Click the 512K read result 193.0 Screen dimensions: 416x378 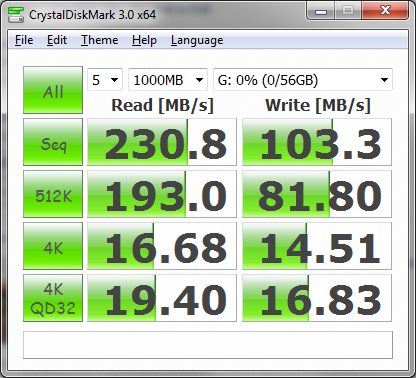click(162, 194)
